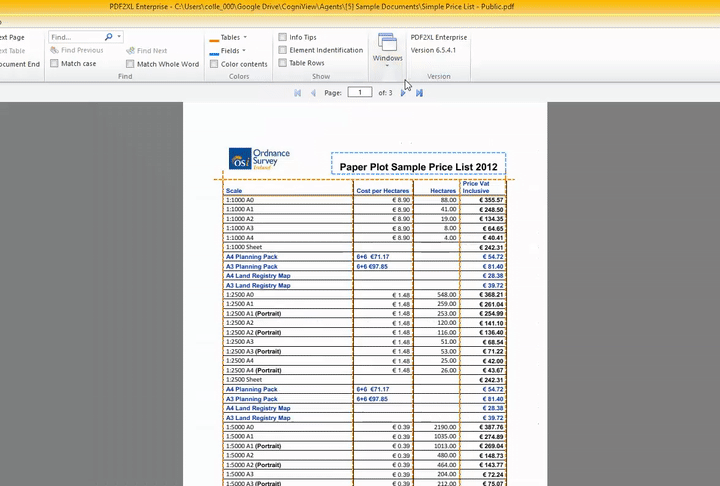Viewport: 720px width, 486px height.
Task: Click the Find Next button
Action: pos(146,50)
